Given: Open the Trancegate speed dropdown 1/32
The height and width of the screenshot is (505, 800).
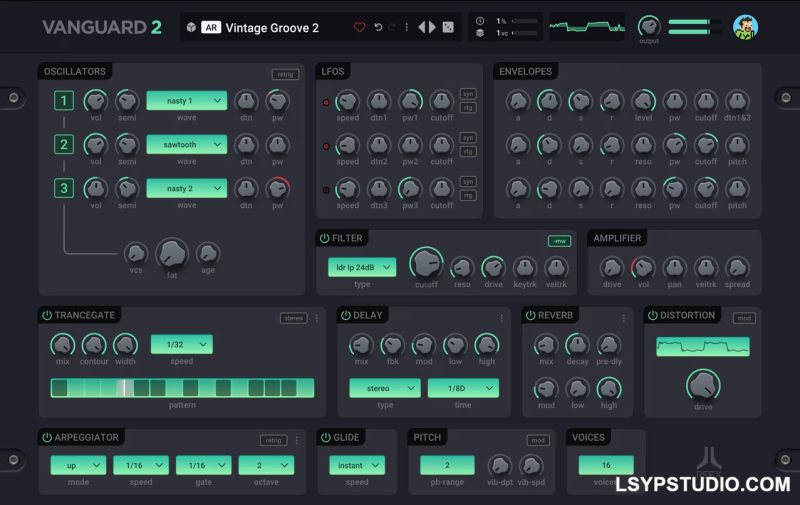Looking at the screenshot, I should (182, 344).
